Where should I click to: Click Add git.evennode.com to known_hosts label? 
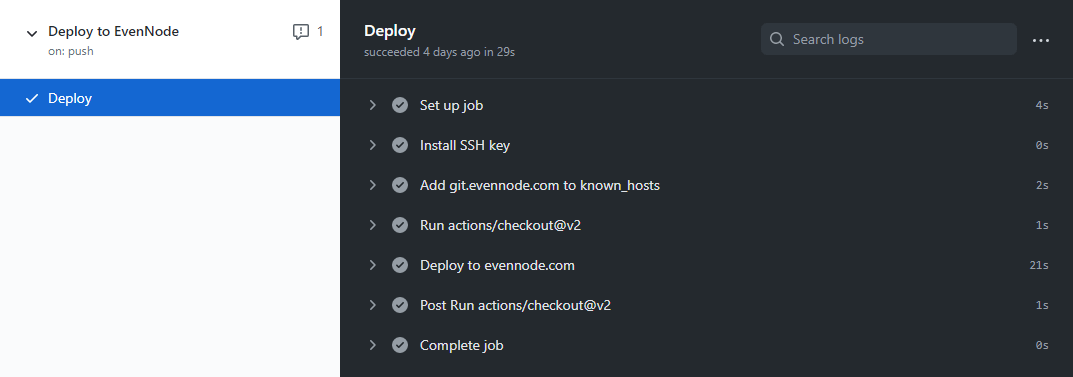pyautogui.click(x=540, y=185)
